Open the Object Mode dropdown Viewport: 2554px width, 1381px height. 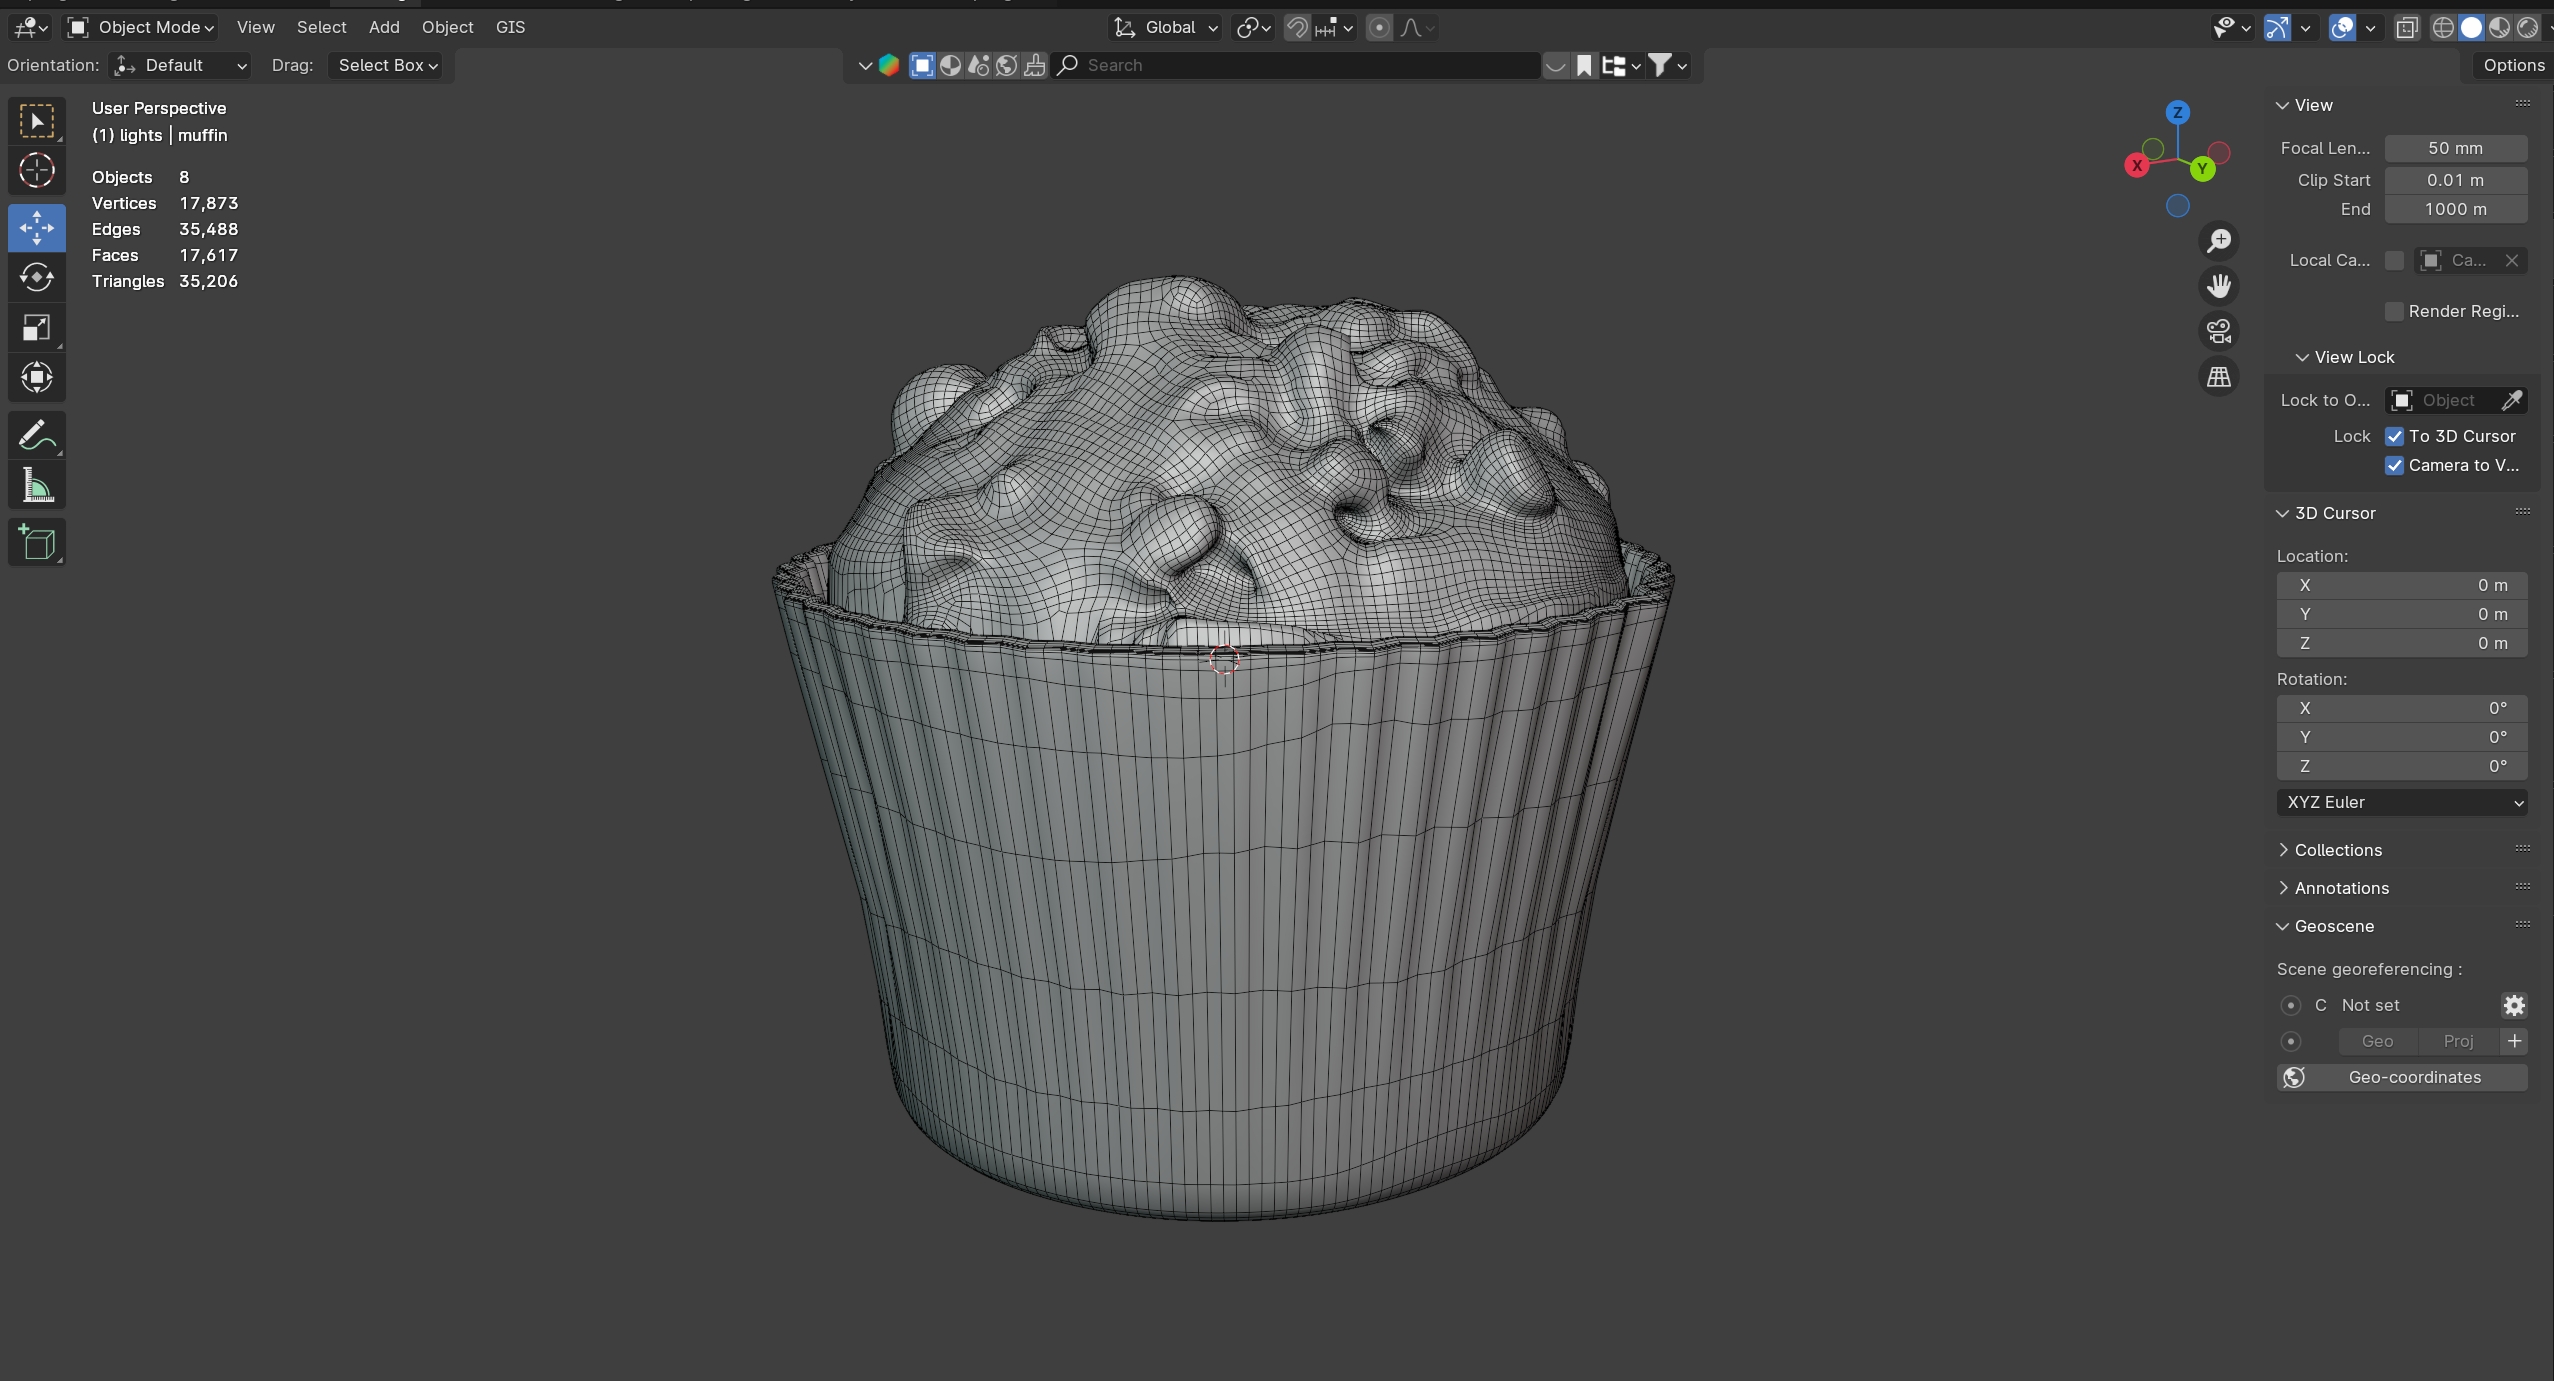click(141, 27)
